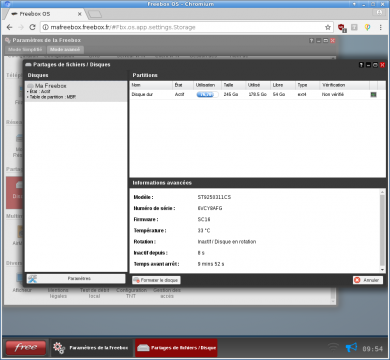Click the Formater le disque button
Image resolution: width=390 pixels, height=360 pixels.
coord(156,280)
